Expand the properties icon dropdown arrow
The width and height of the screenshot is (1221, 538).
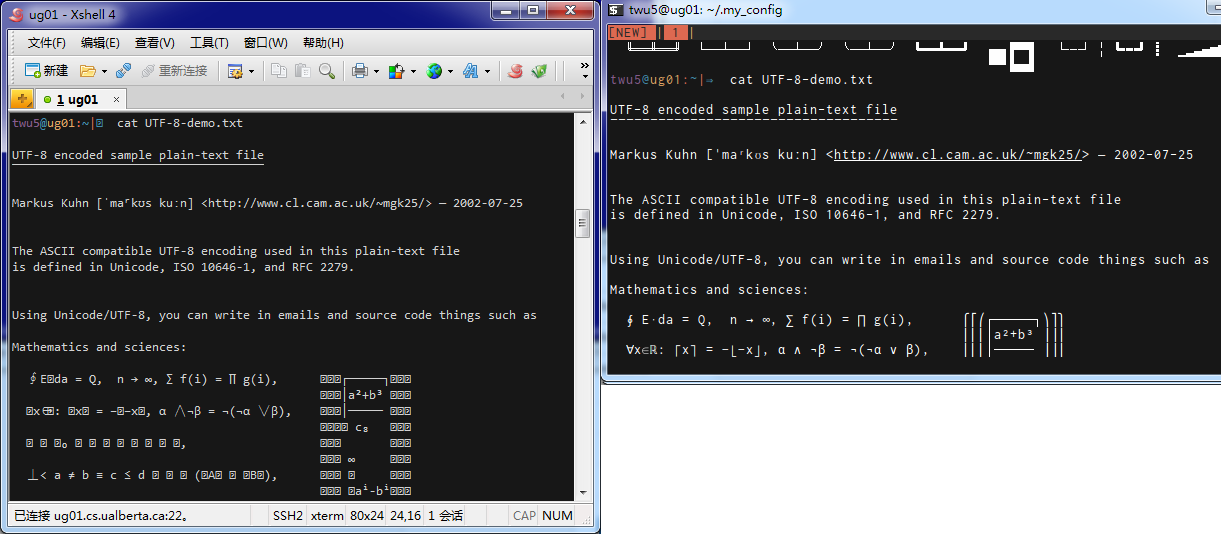click(251, 72)
